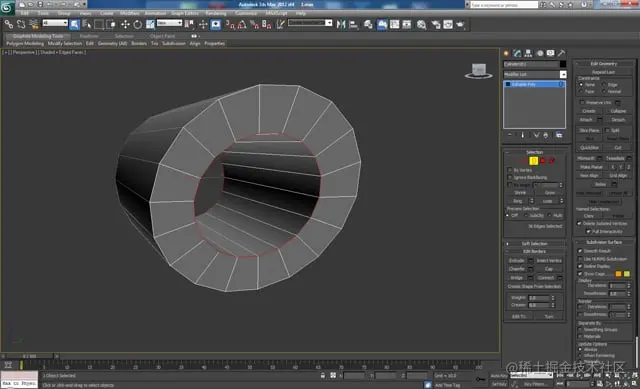Open the Display command panel tab
640x389 pixels.
click(551, 53)
